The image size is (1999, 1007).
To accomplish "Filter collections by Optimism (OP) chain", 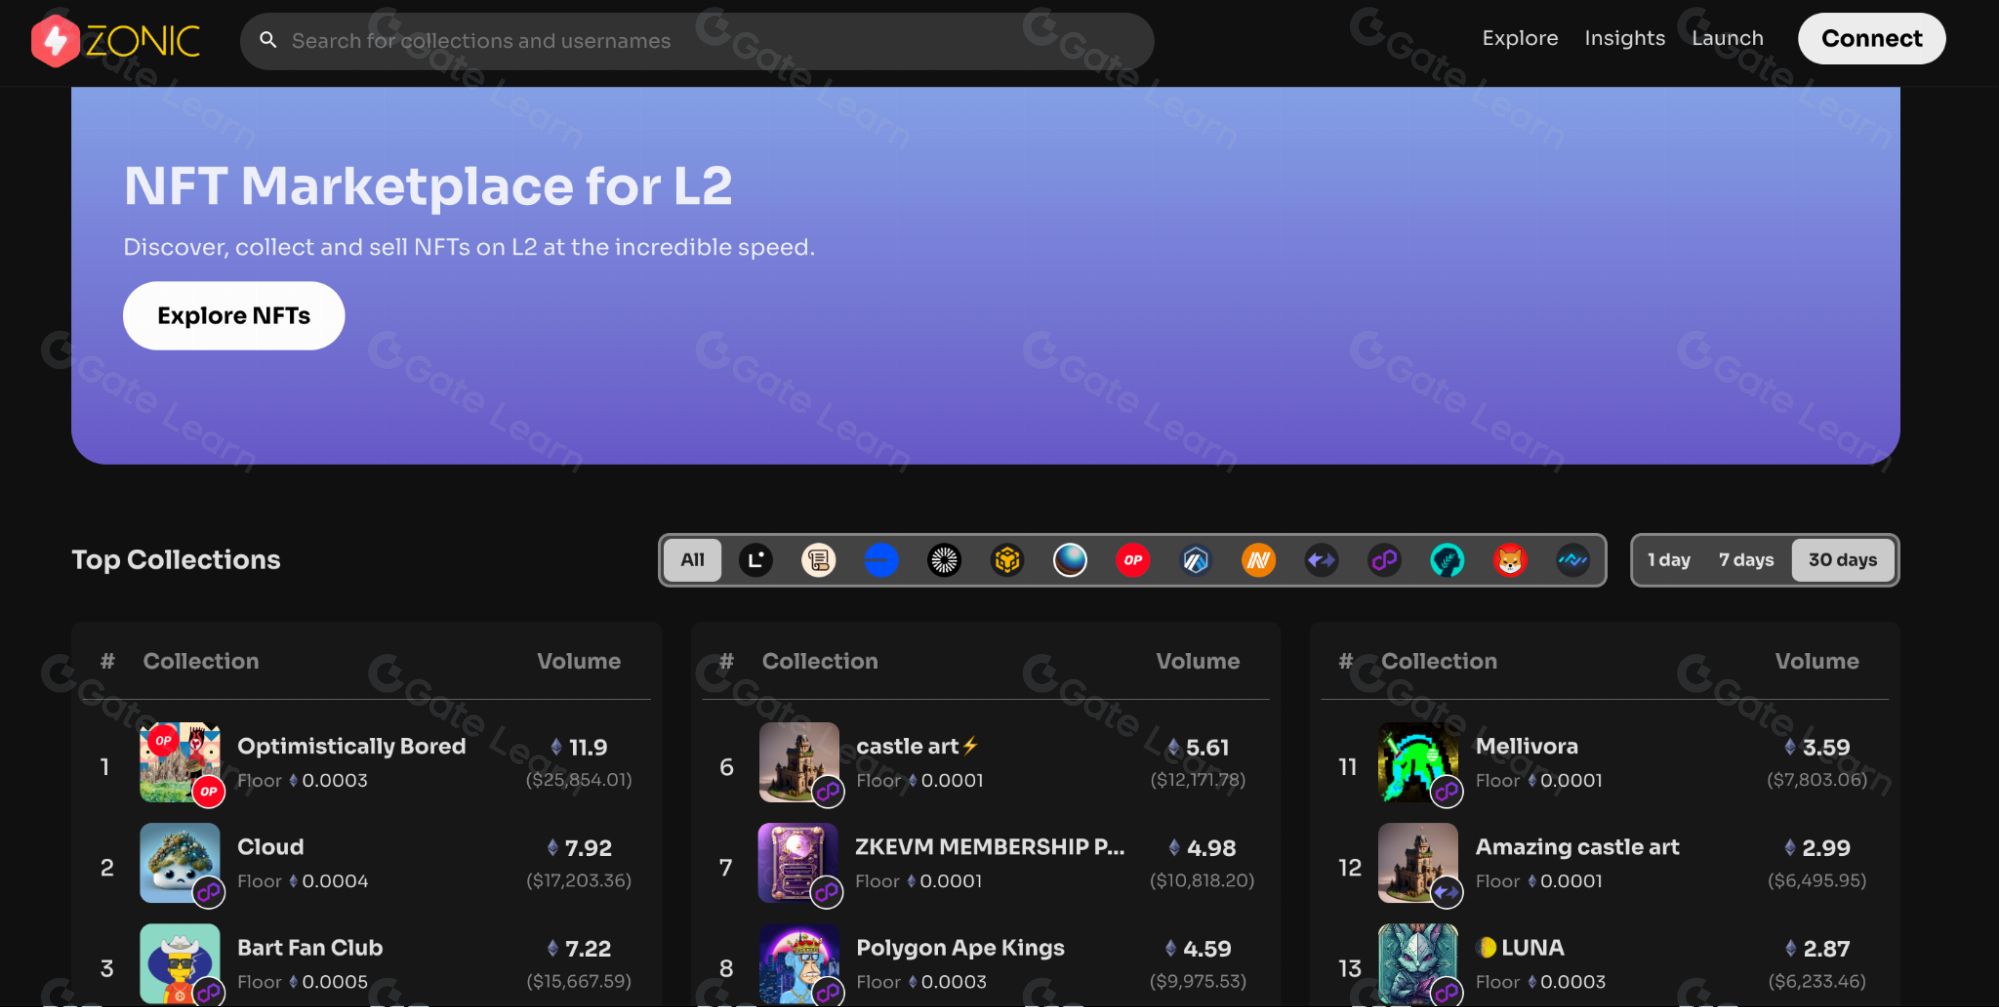I will click(x=1132, y=560).
